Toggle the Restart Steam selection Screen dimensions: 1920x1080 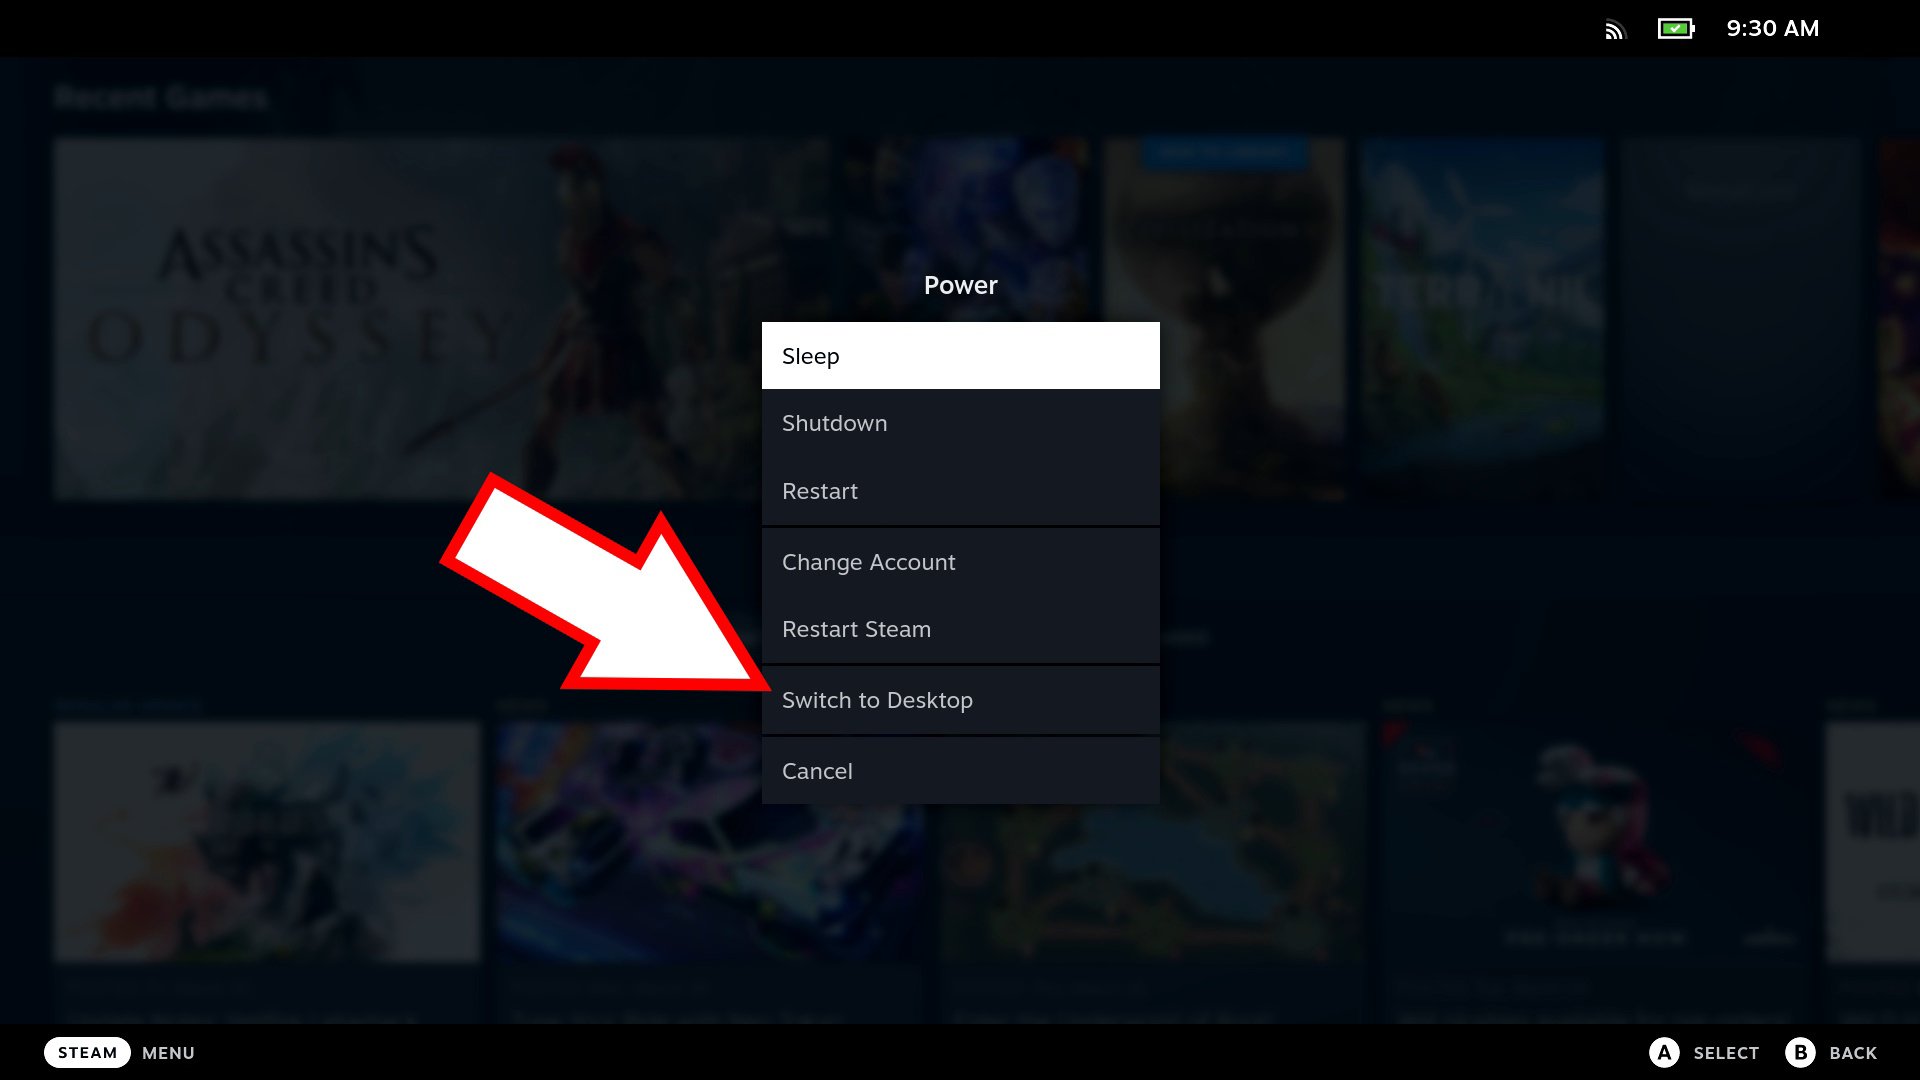[960, 629]
